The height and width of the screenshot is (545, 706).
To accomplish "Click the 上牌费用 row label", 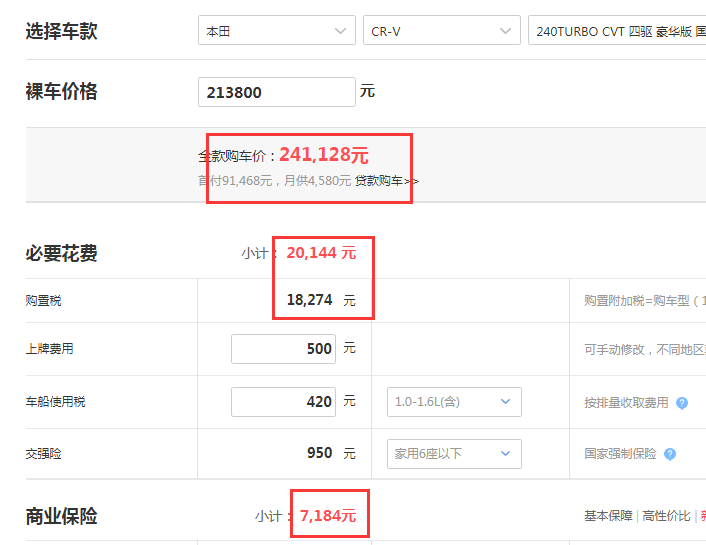I will (x=50, y=349).
